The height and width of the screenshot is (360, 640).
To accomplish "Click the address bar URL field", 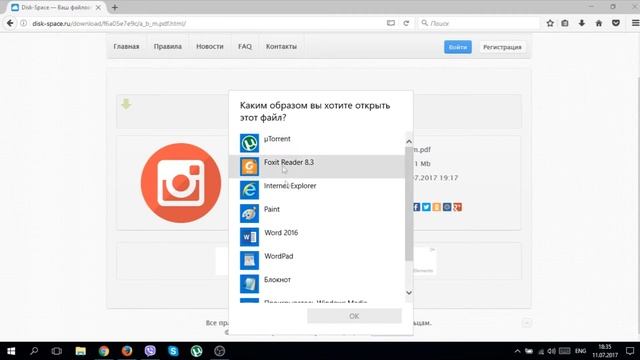I will pos(204,23).
